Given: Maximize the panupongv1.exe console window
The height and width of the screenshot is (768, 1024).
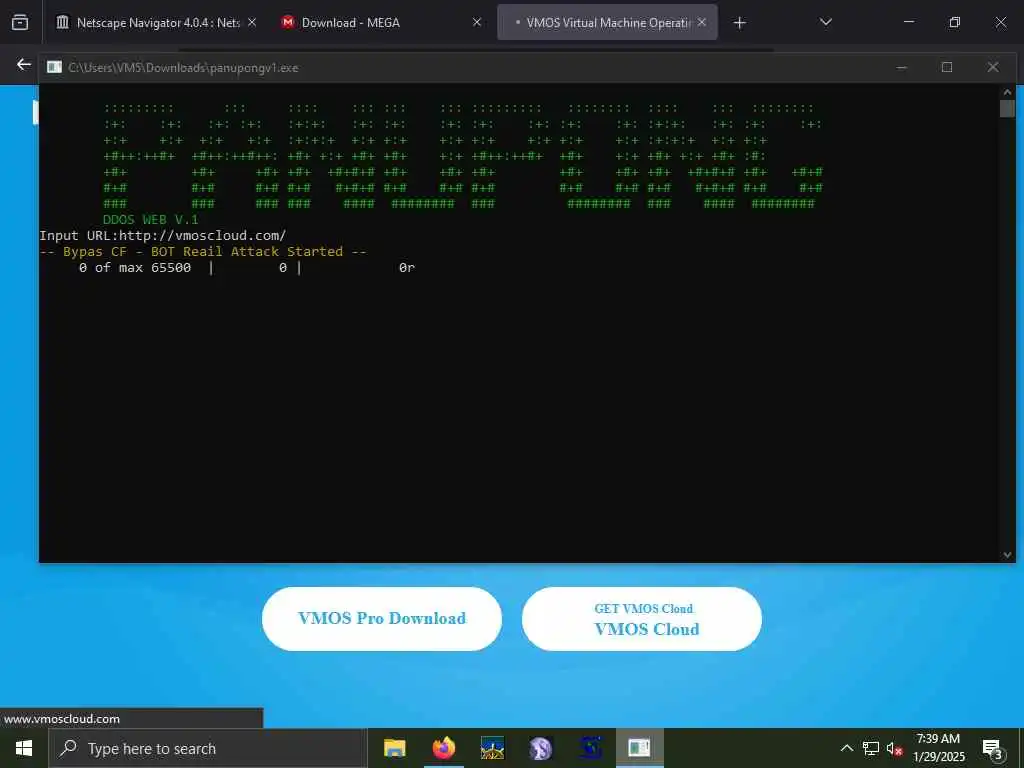Looking at the screenshot, I should point(947,67).
